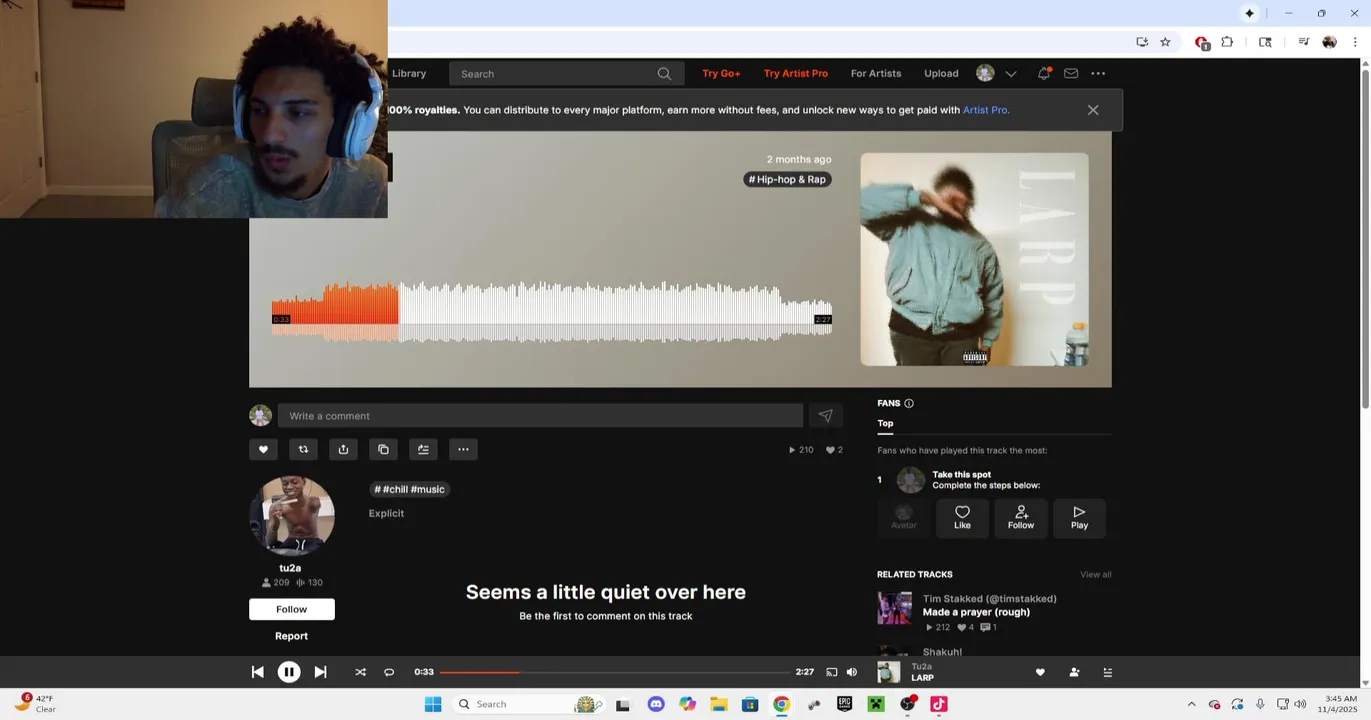The height and width of the screenshot is (720, 1371).
Task: Open the tu2a artist avatar
Action: [292, 516]
